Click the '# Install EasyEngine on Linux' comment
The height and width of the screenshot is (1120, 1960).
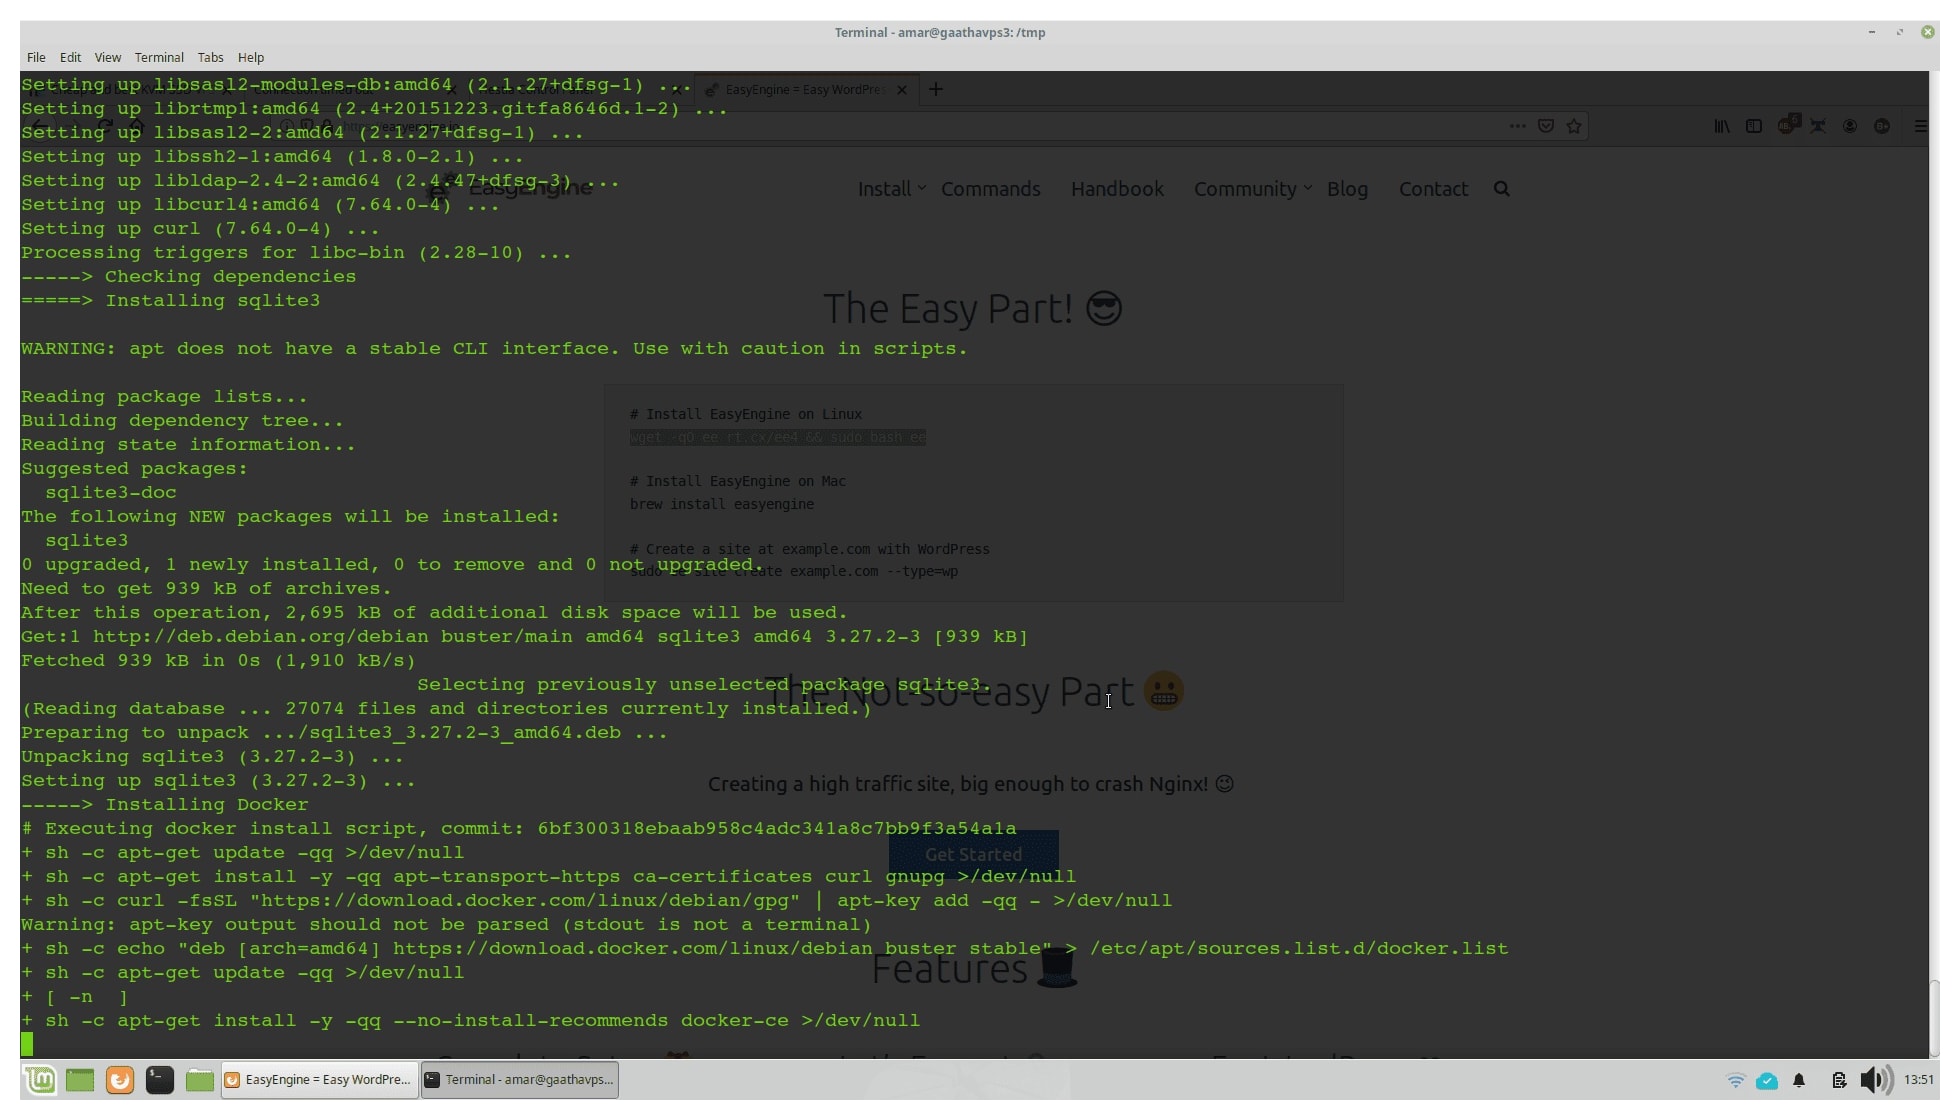pos(745,414)
